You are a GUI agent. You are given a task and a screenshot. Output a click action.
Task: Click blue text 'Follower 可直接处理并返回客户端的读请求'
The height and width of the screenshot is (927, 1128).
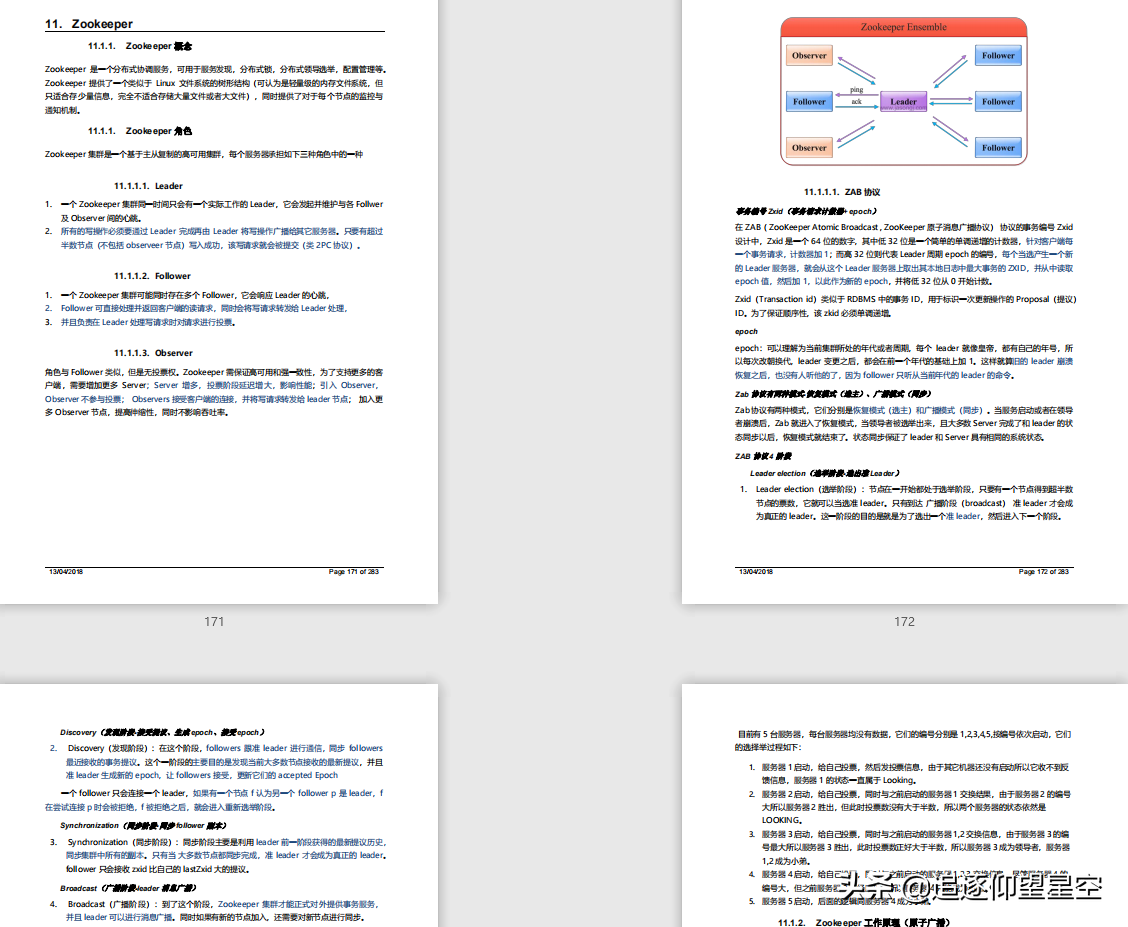point(137,309)
